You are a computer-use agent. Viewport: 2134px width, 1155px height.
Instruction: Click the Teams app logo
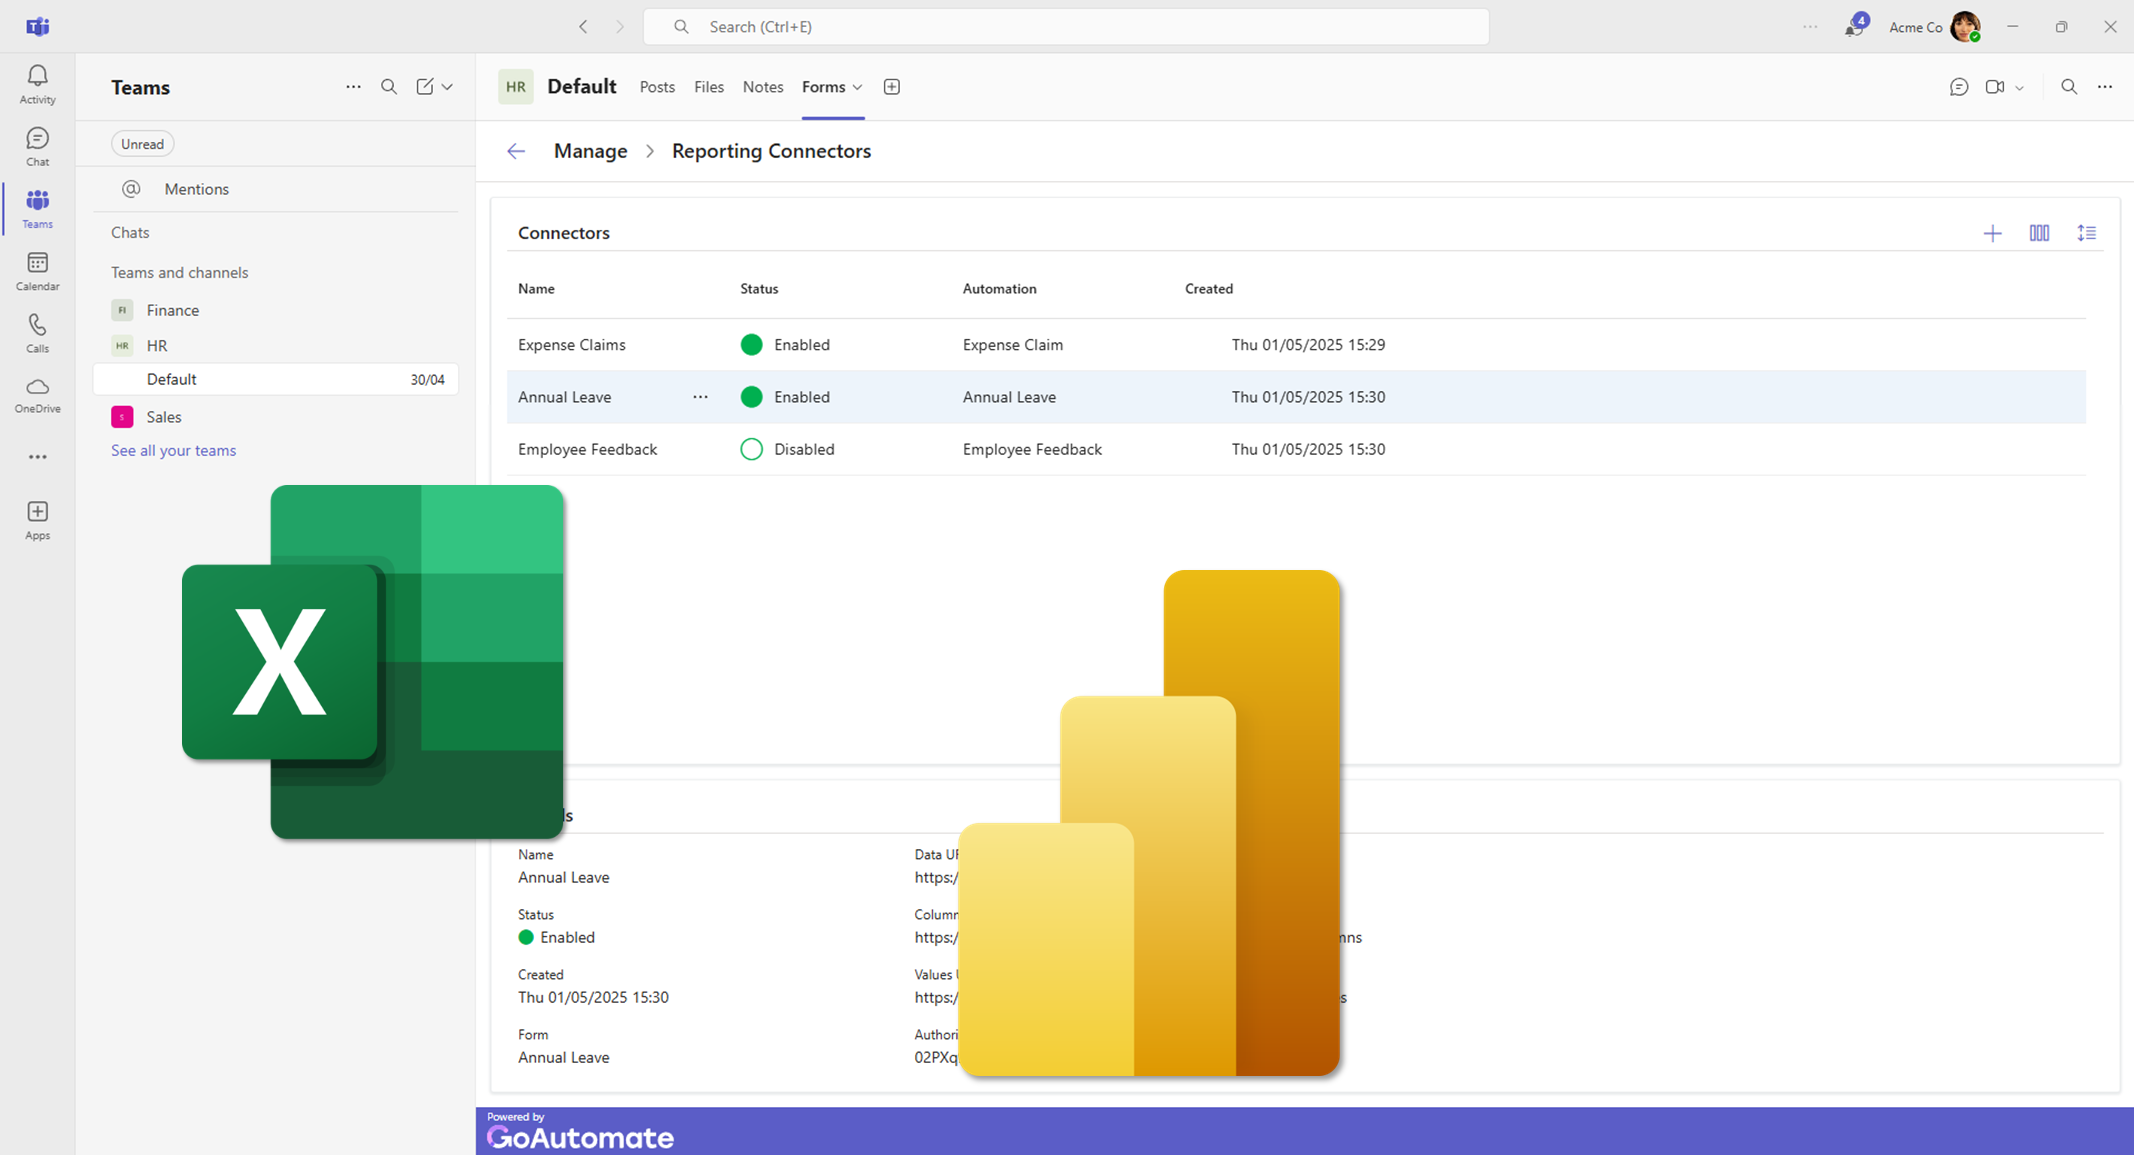coord(38,26)
